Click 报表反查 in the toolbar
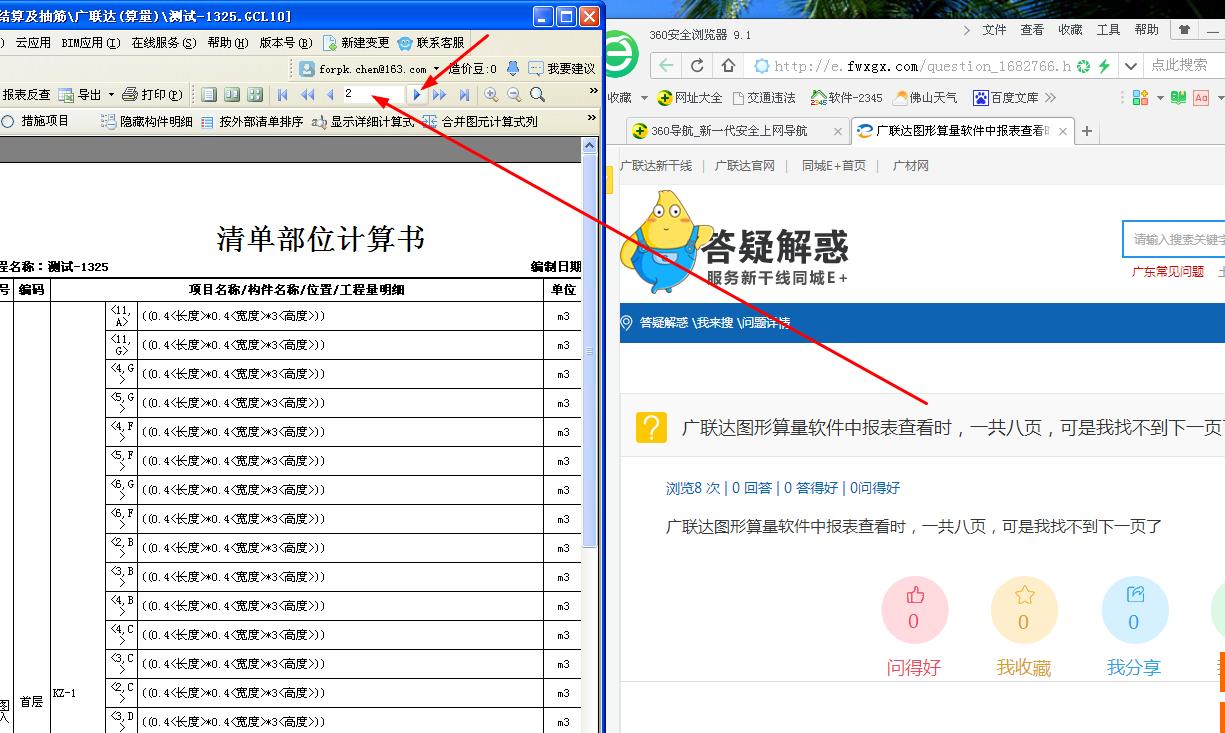 point(26,95)
